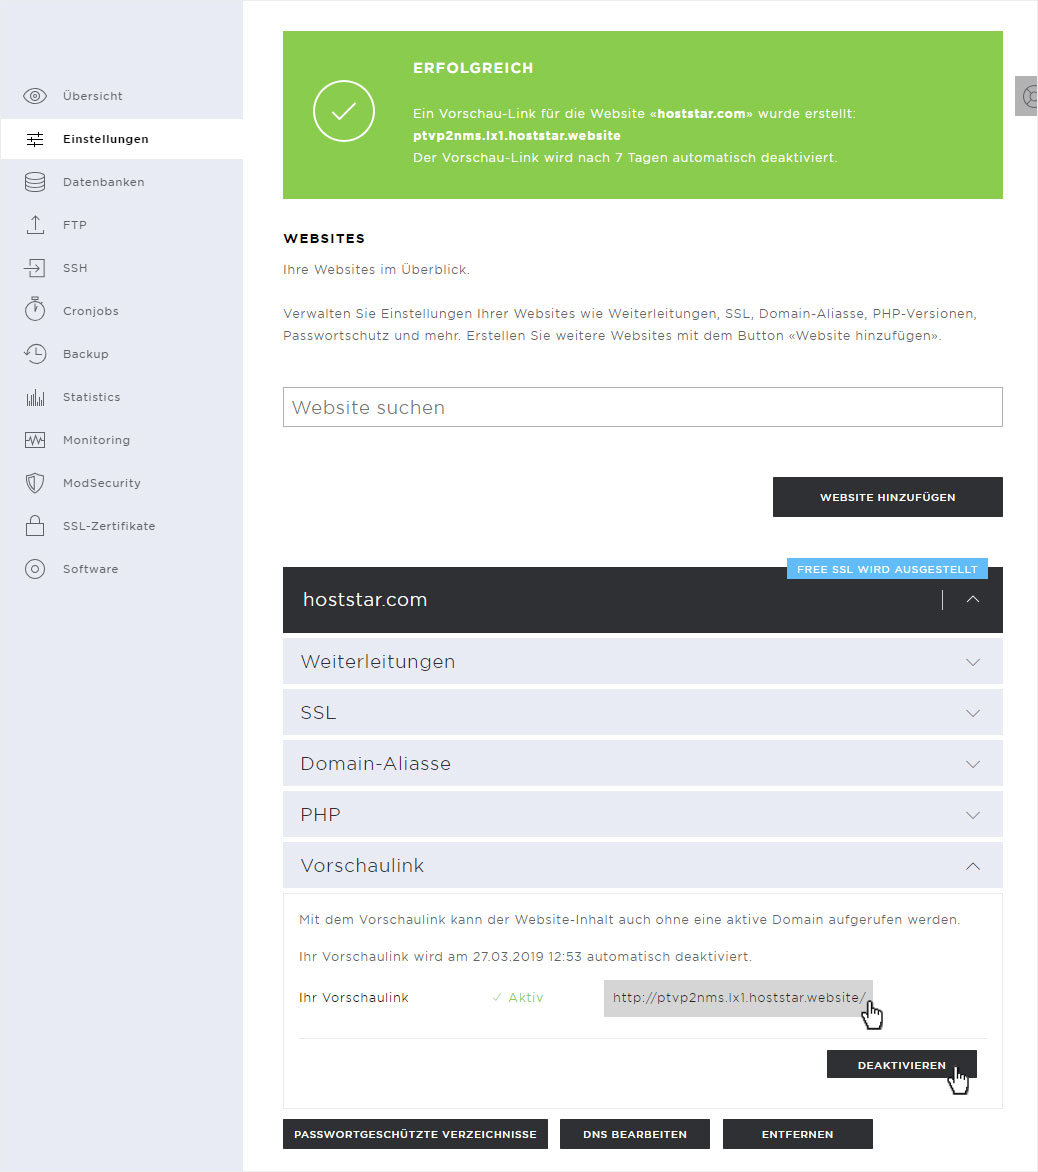Select the ModSecurity shield icon
Screen dimensions: 1038x1172
point(35,484)
